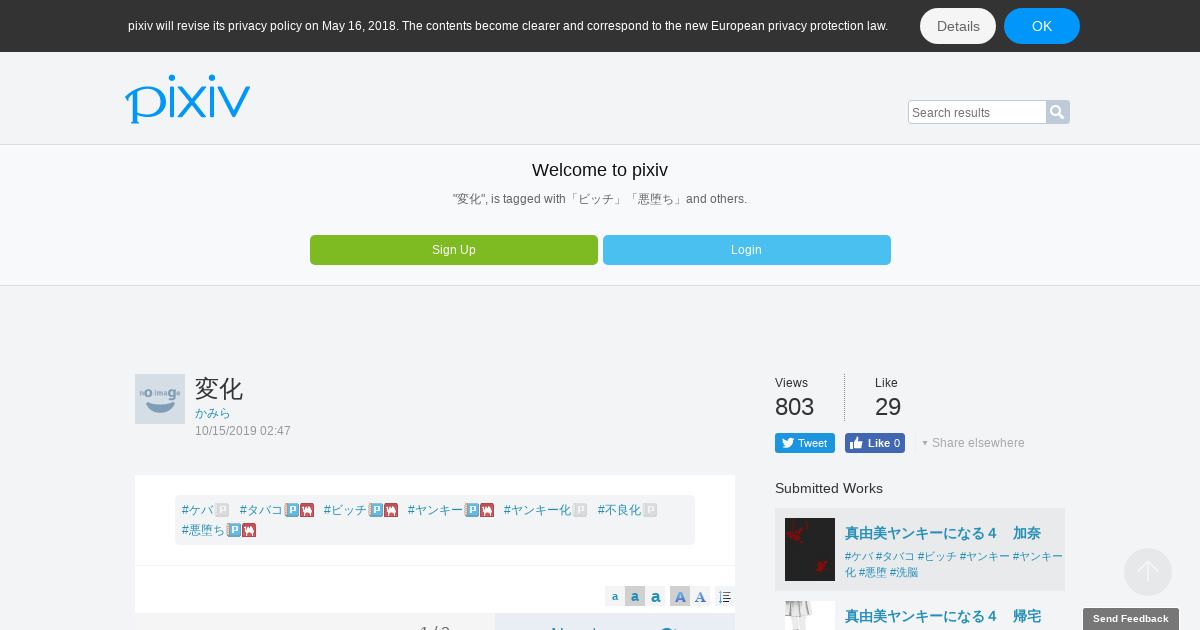
Task: Open the #タバコ tag link
Action: (x=262, y=510)
